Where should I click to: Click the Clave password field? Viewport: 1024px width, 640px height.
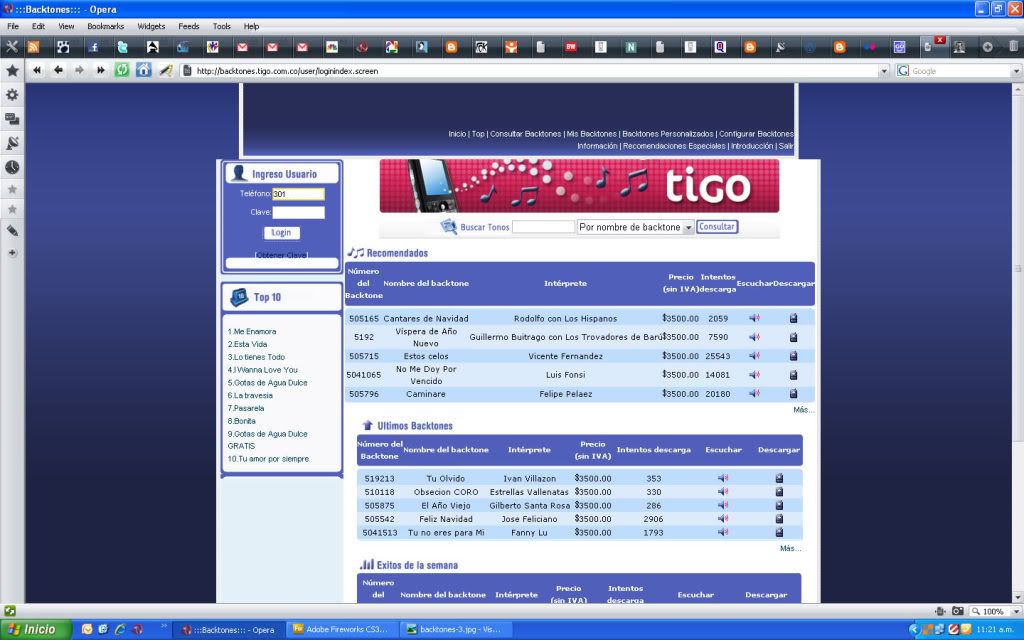pyautogui.click(x=298, y=212)
